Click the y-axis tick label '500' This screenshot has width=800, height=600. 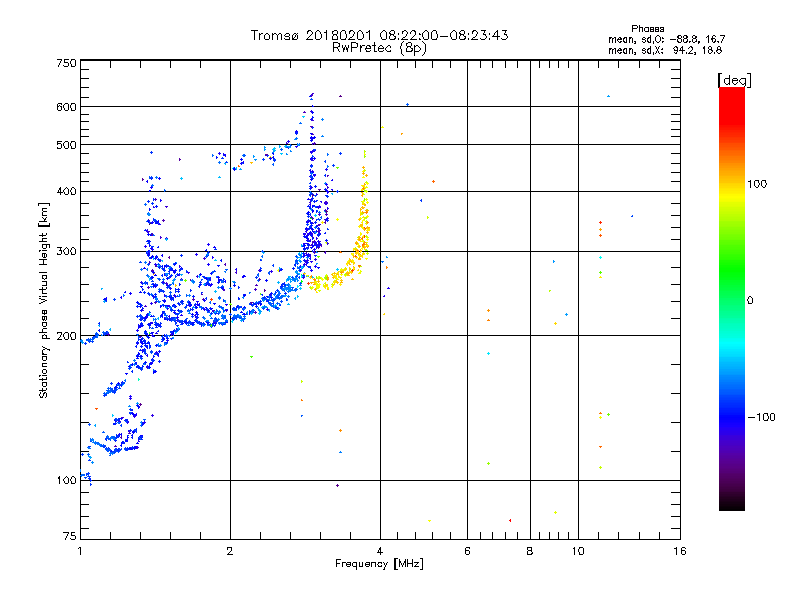coord(66,145)
